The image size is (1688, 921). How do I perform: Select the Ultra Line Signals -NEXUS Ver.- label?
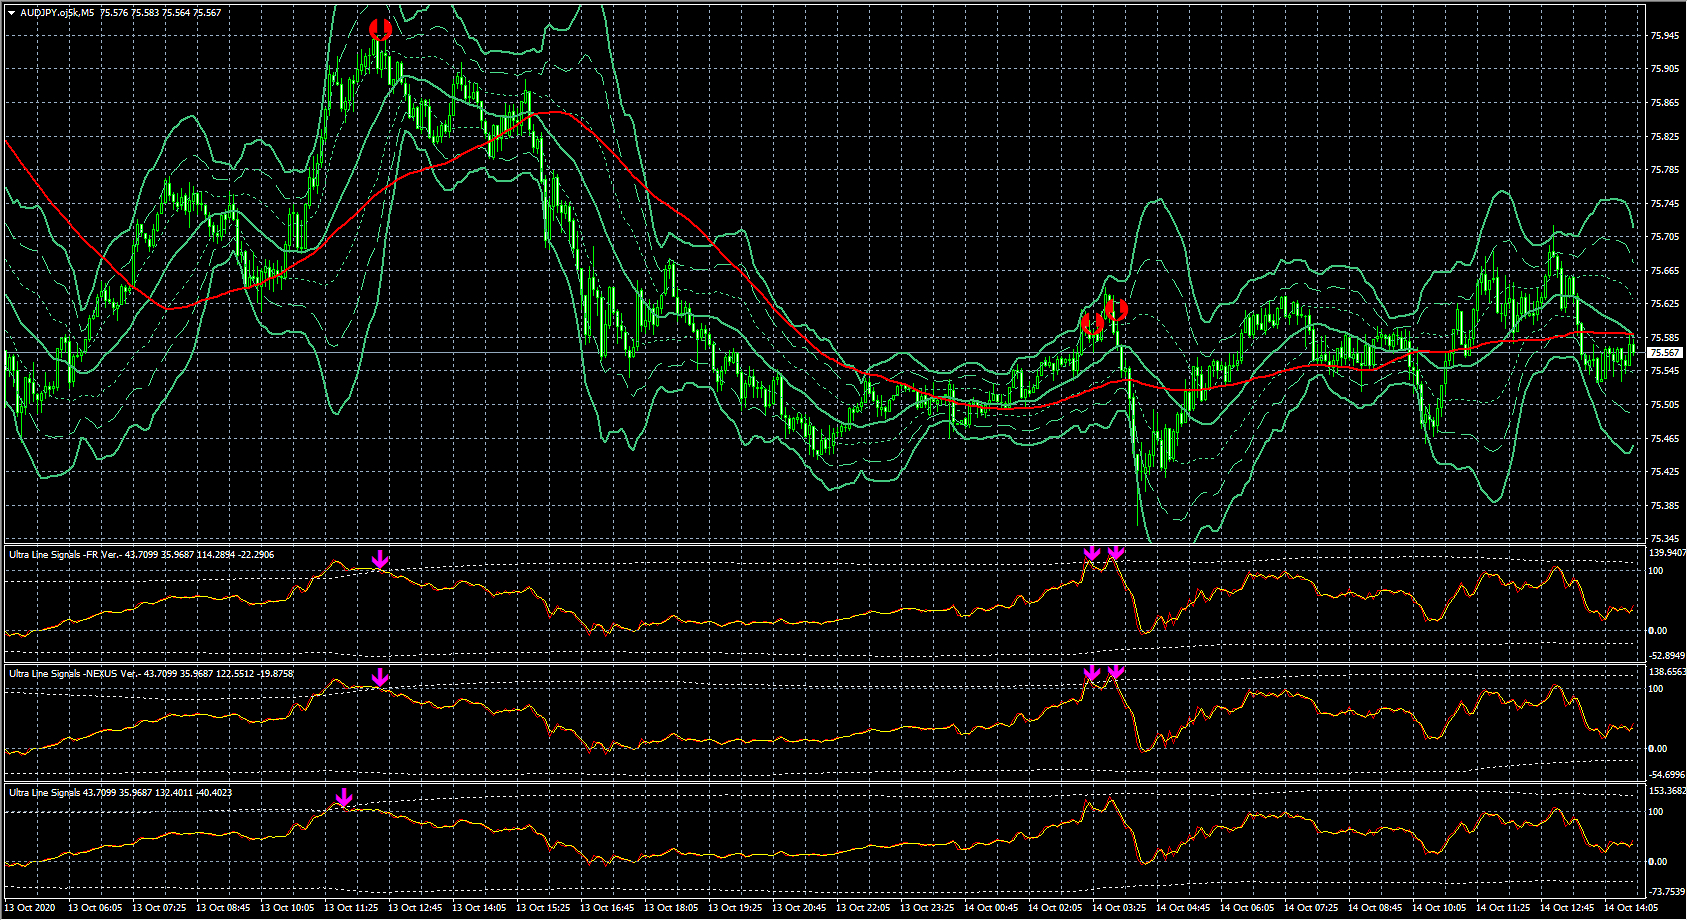coord(74,674)
